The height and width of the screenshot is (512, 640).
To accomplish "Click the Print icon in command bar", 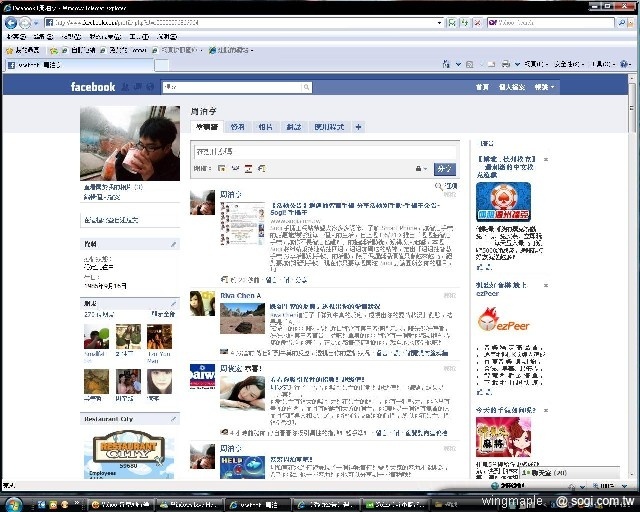I will [x=506, y=64].
